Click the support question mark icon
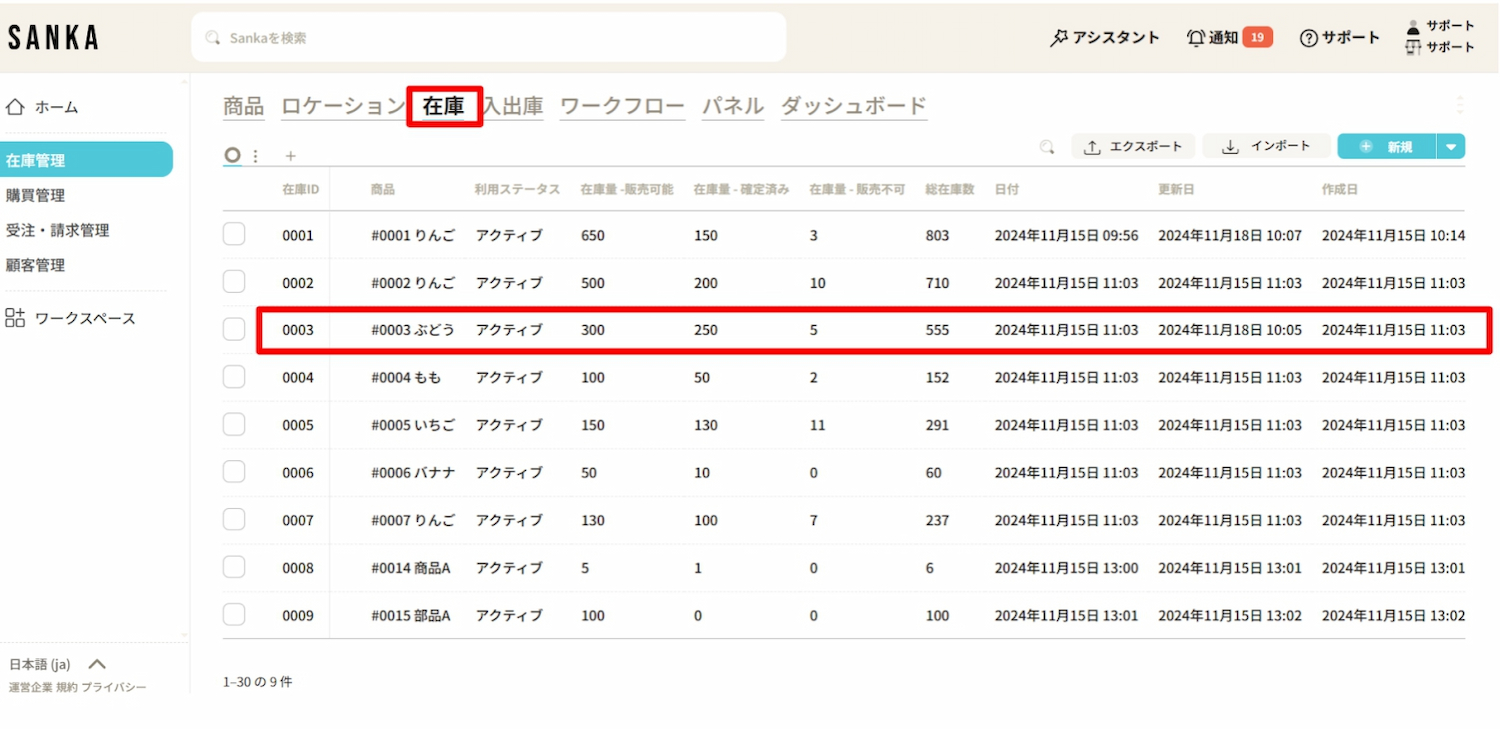This screenshot has width=1500, height=729. (1308, 38)
